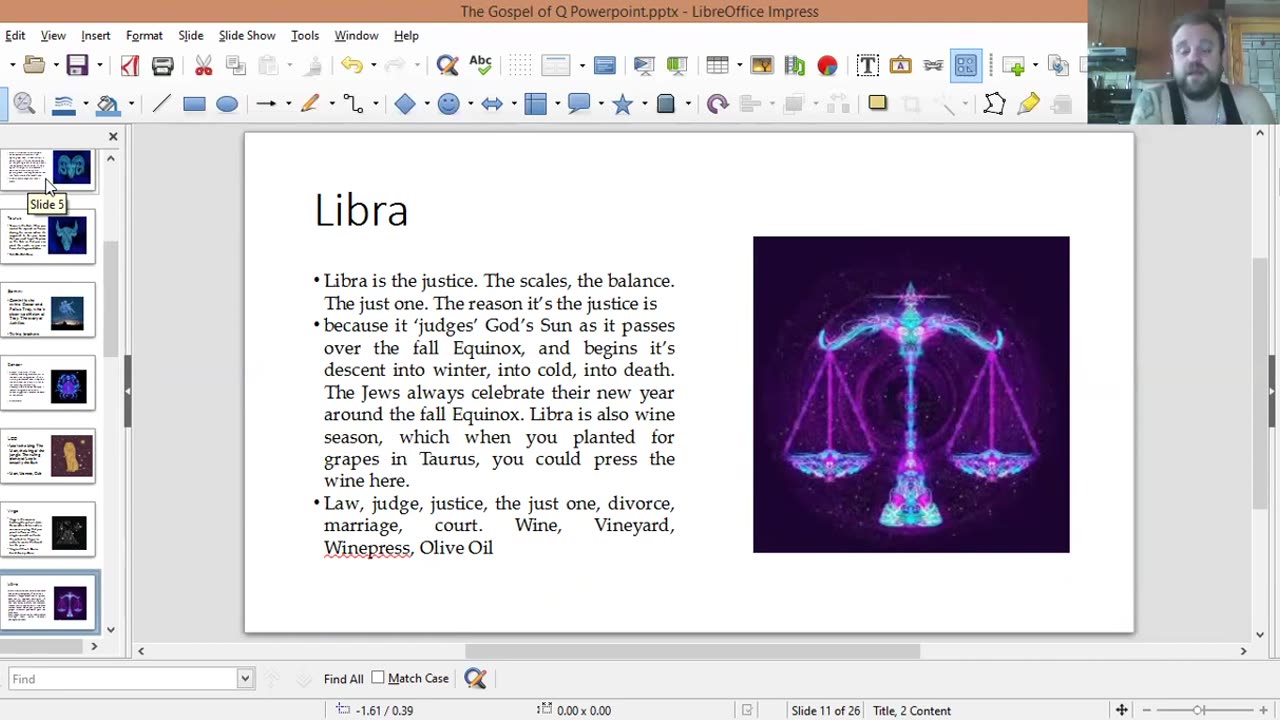
Task: Expand the Block Arrows dropdown
Action: point(513,104)
